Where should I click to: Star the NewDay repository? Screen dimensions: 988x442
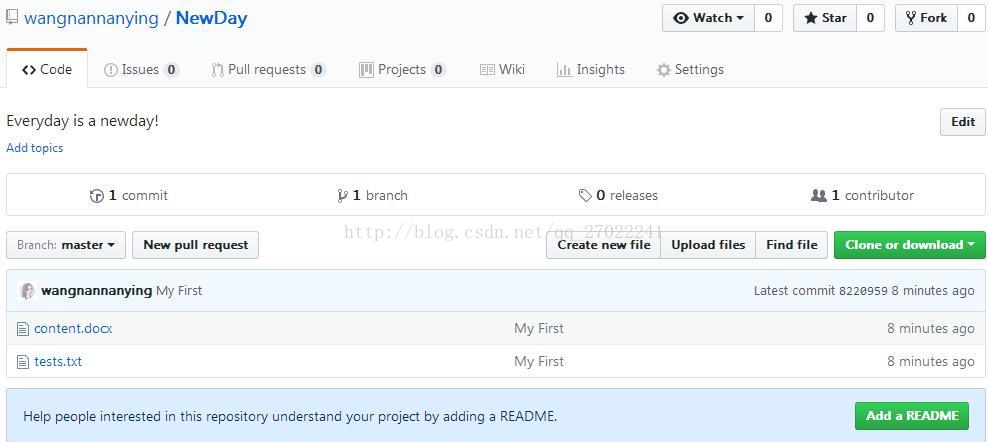[825, 18]
